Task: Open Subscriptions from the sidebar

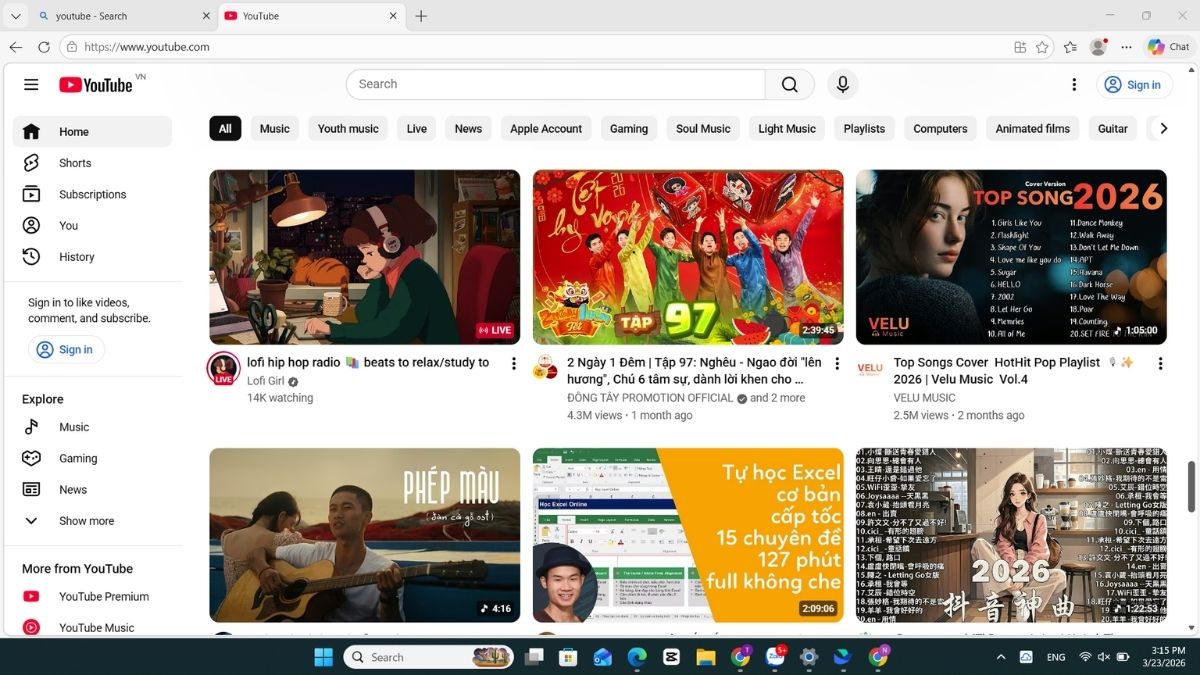Action: coord(94,193)
